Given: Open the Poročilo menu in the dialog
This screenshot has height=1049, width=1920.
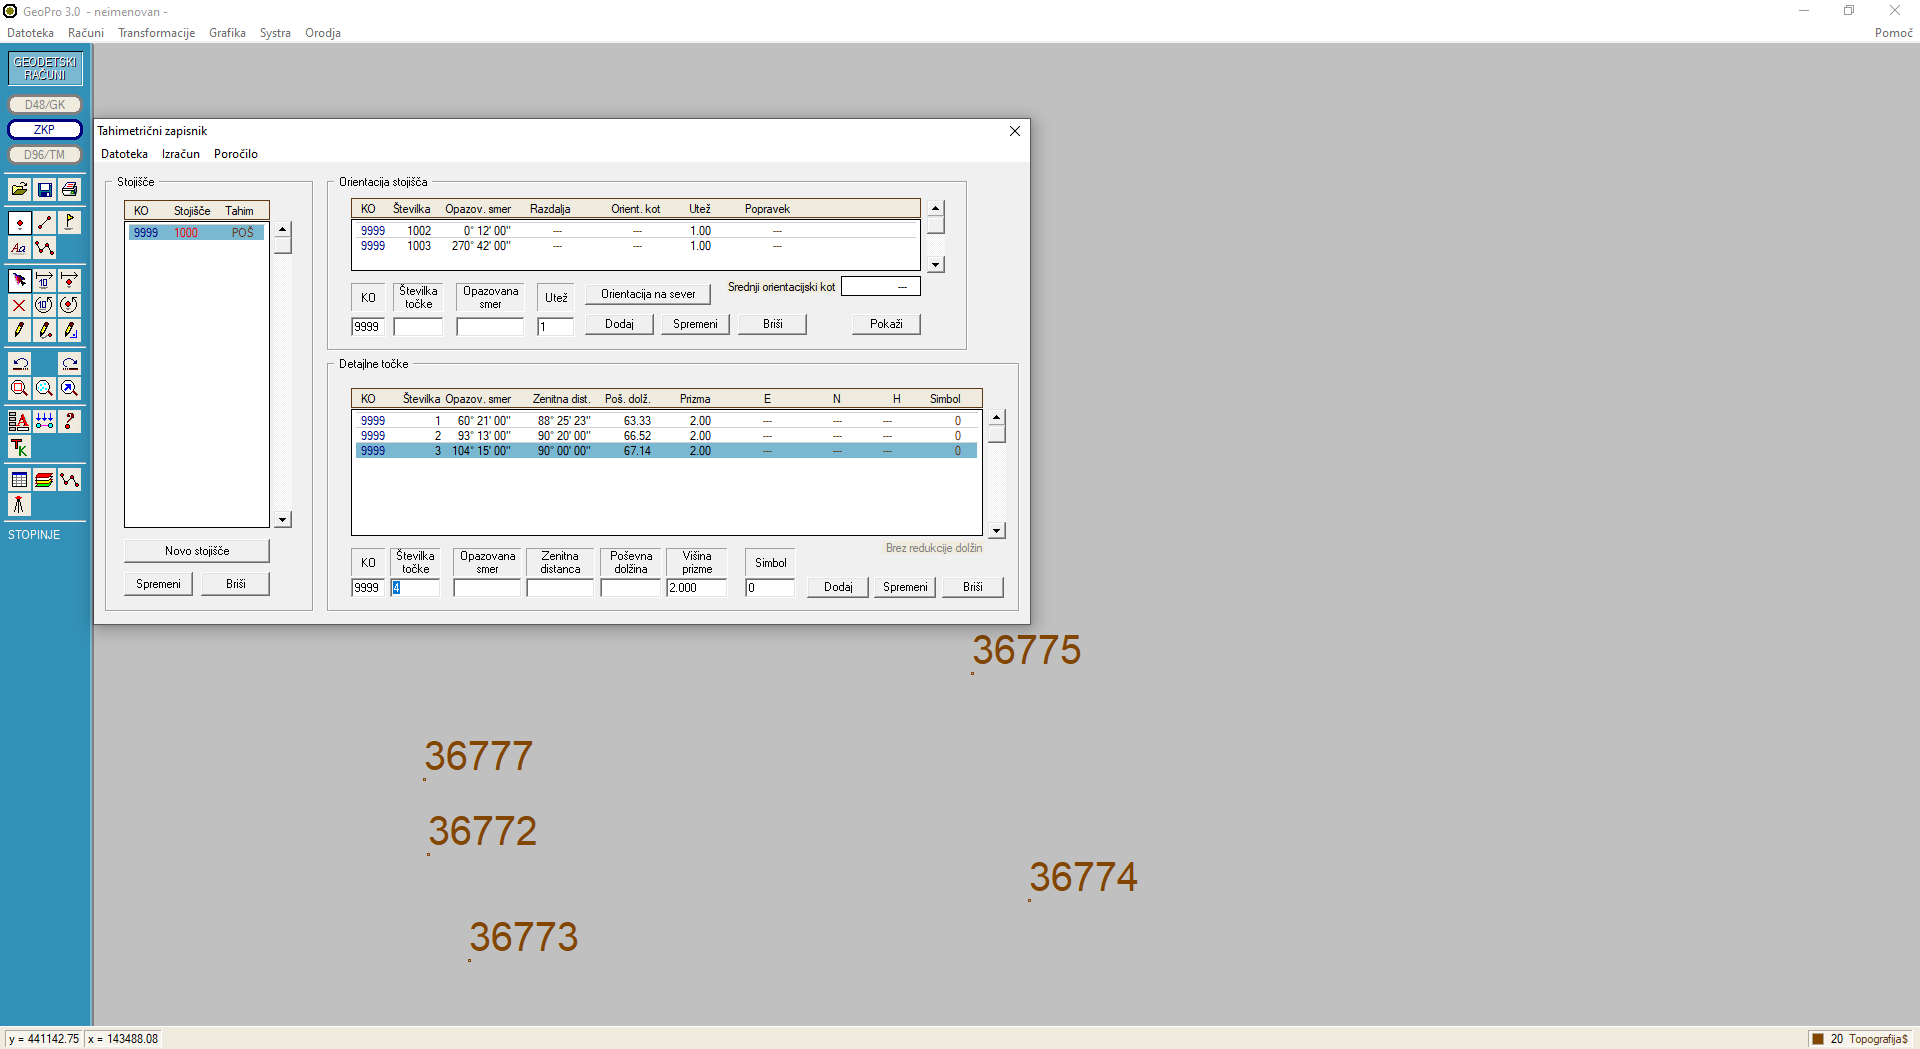Looking at the screenshot, I should [x=236, y=154].
